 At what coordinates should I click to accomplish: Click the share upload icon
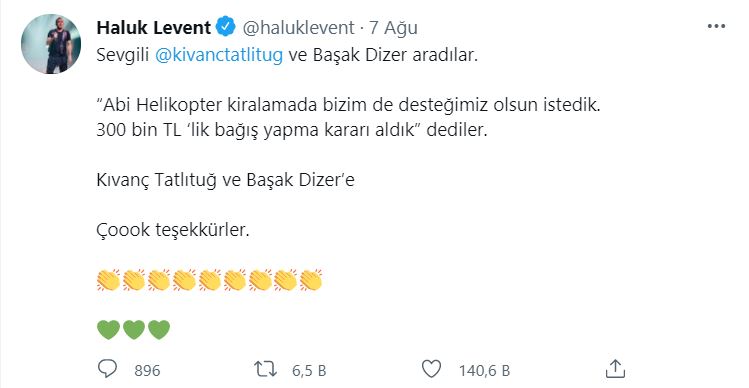[615, 368]
